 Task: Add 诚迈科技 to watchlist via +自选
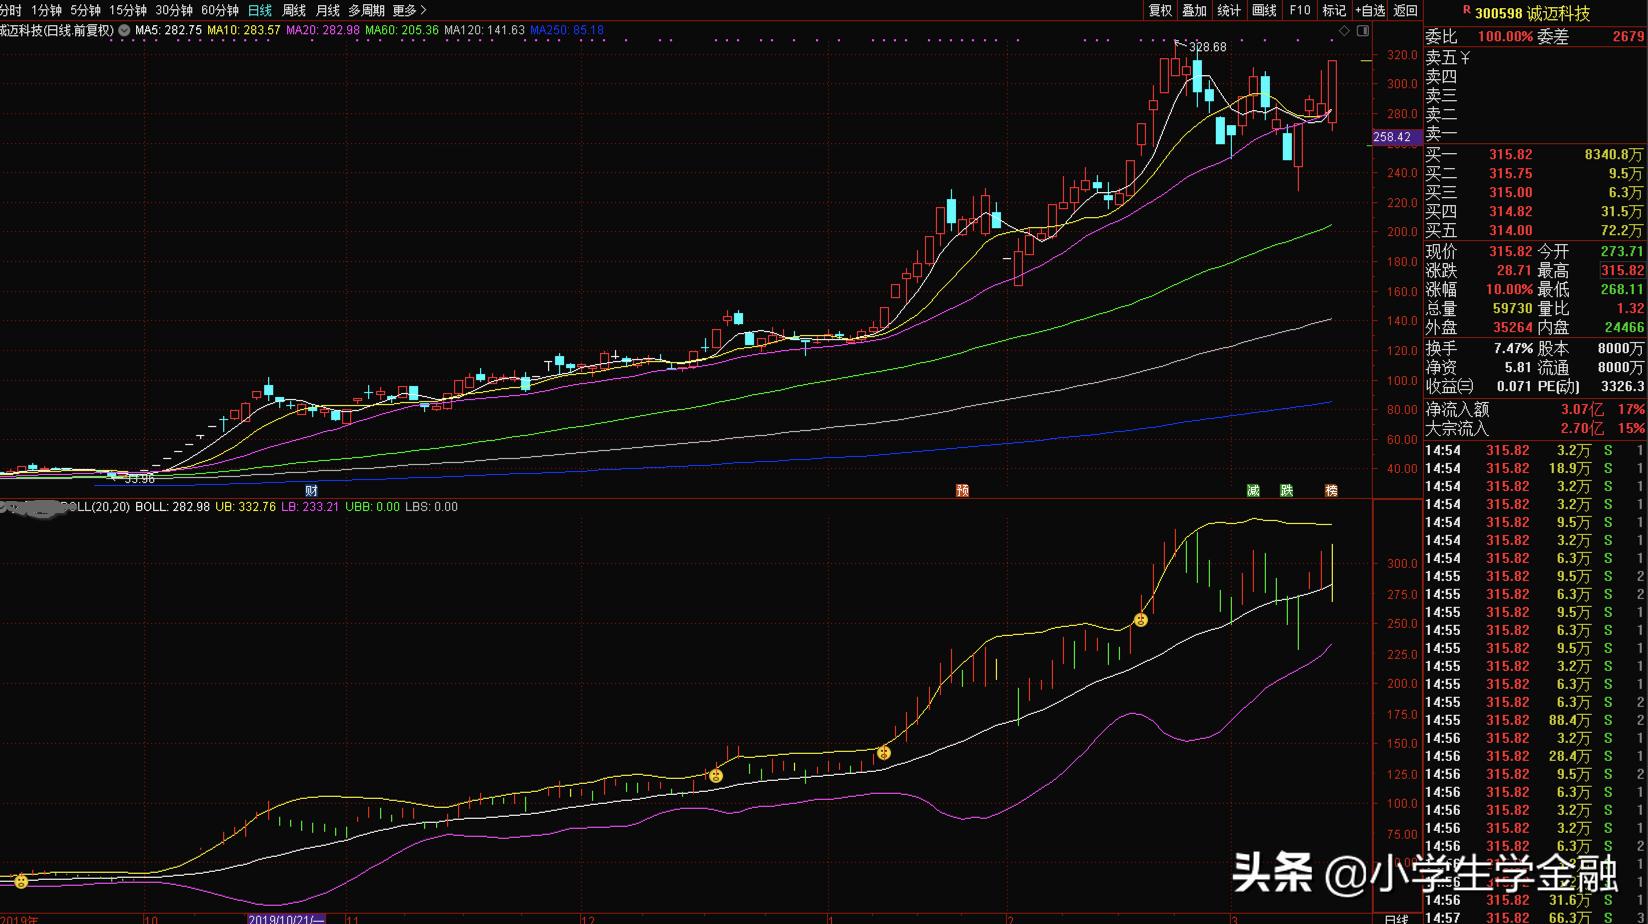1368,10
